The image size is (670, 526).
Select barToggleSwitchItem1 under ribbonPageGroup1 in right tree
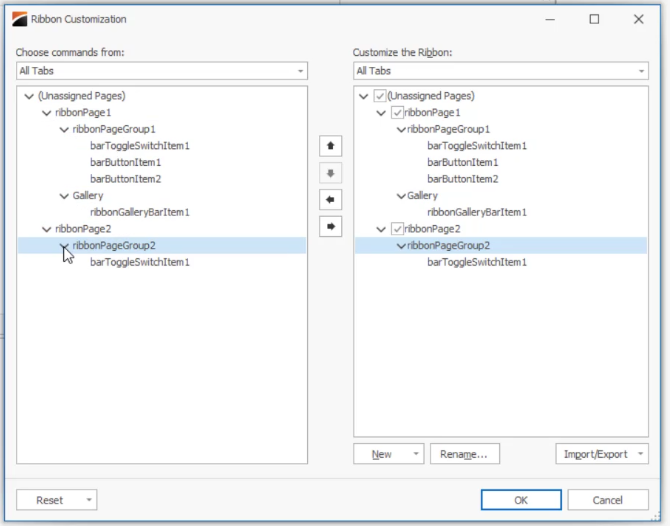pyautogui.click(x=477, y=146)
